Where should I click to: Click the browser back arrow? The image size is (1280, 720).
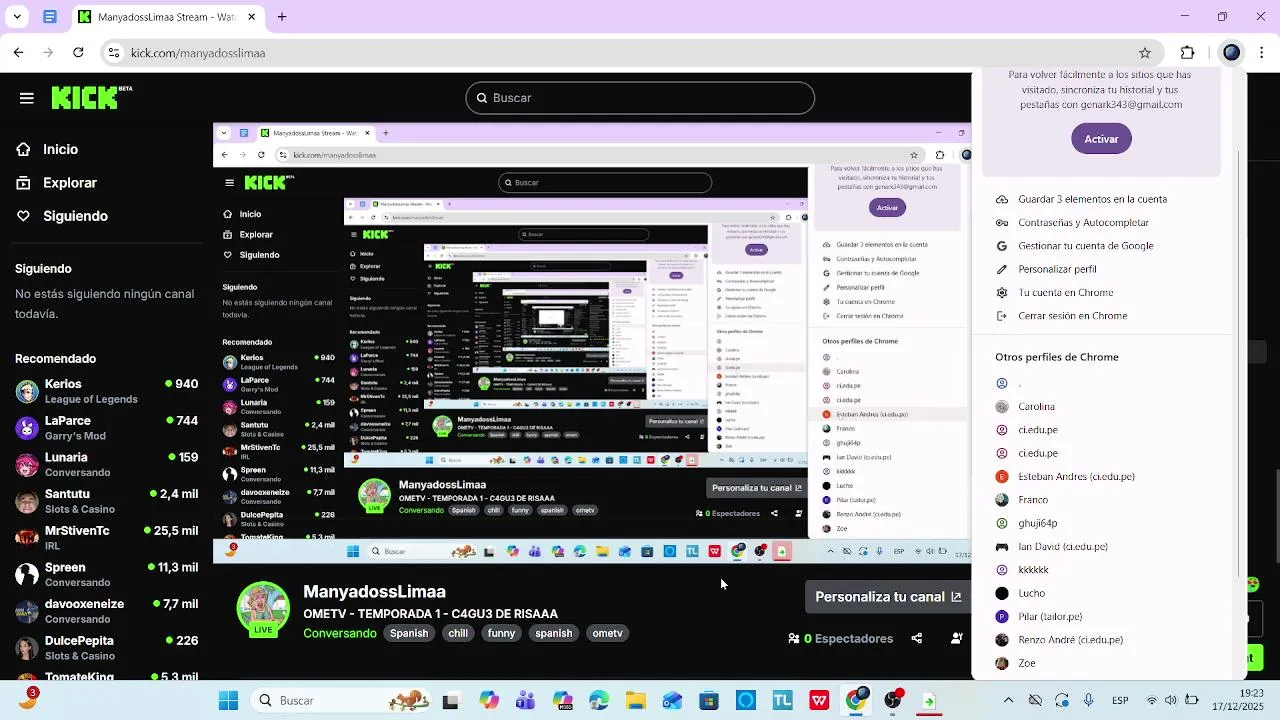[x=18, y=53]
